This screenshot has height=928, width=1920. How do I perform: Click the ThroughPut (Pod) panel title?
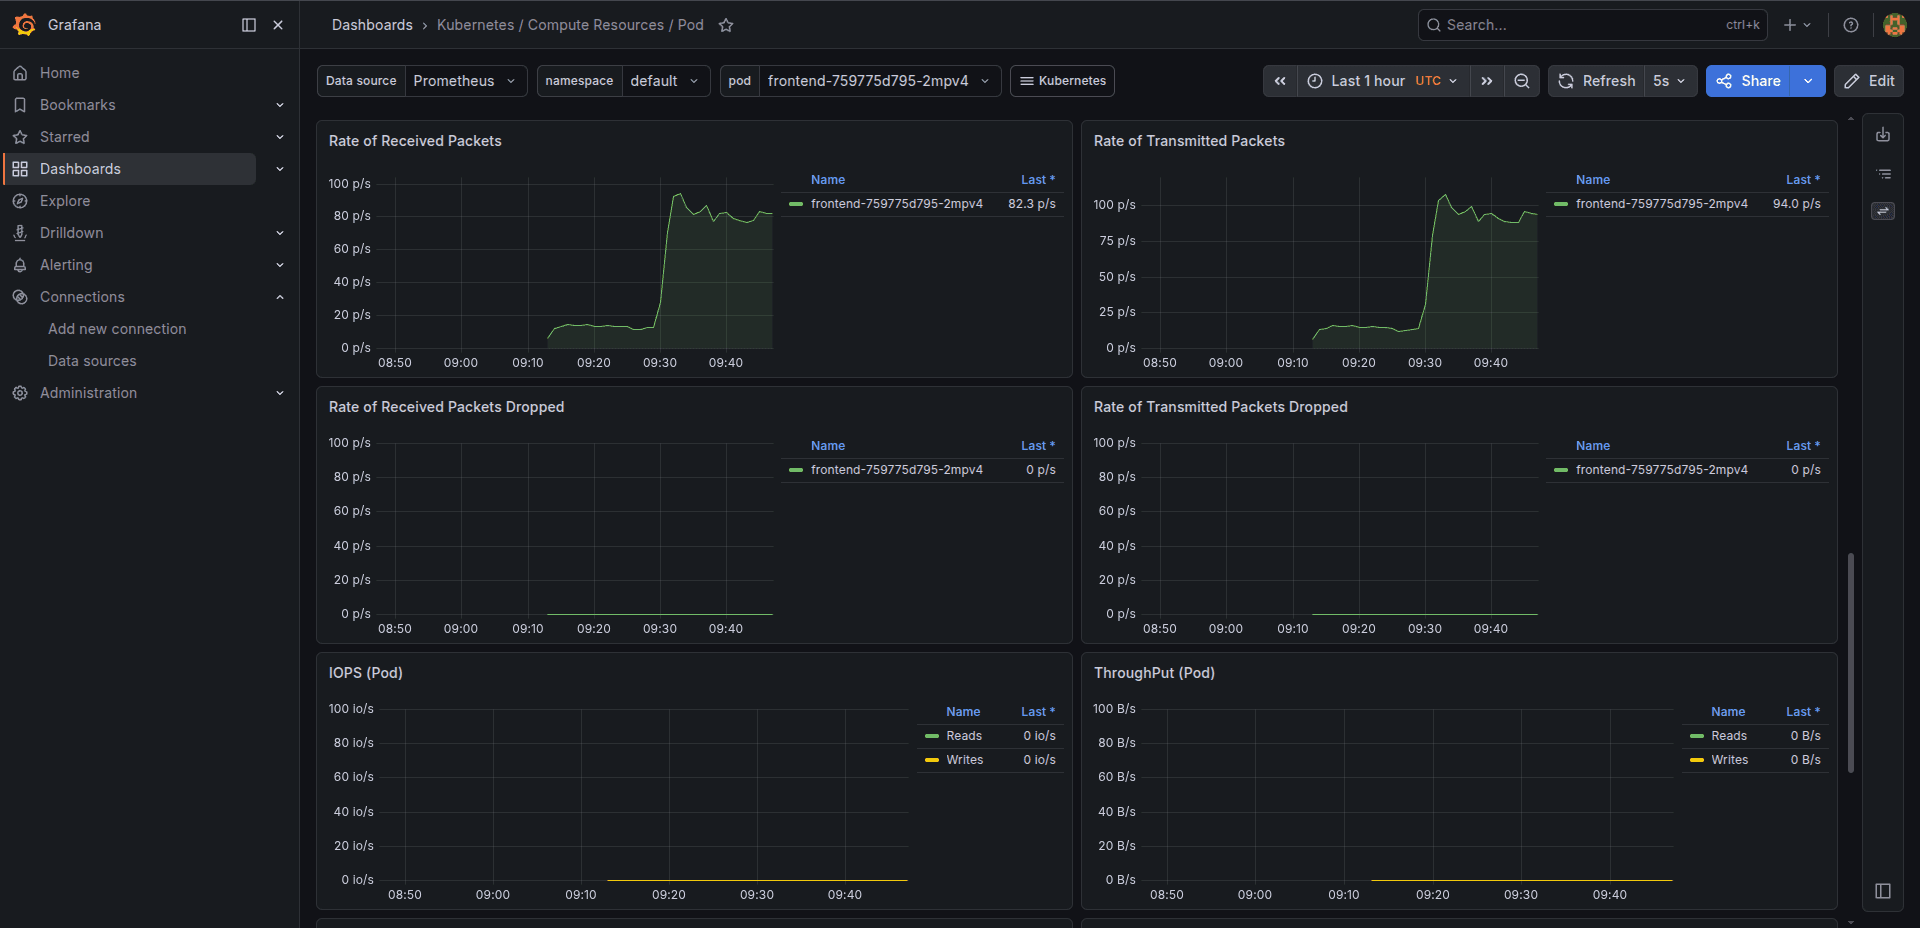[1154, 673]
